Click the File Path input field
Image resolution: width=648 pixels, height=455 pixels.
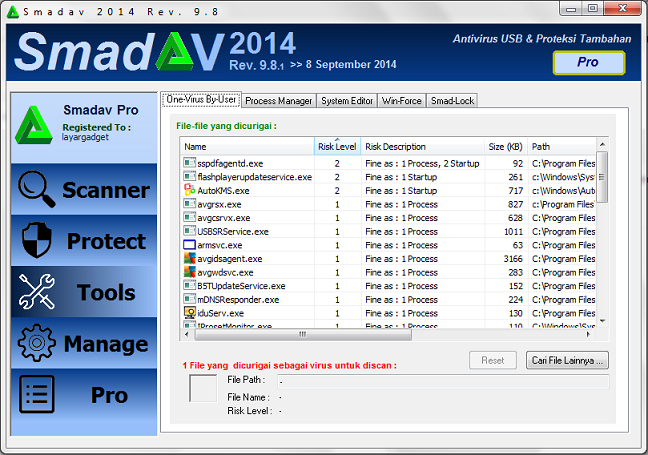point(443,381)
